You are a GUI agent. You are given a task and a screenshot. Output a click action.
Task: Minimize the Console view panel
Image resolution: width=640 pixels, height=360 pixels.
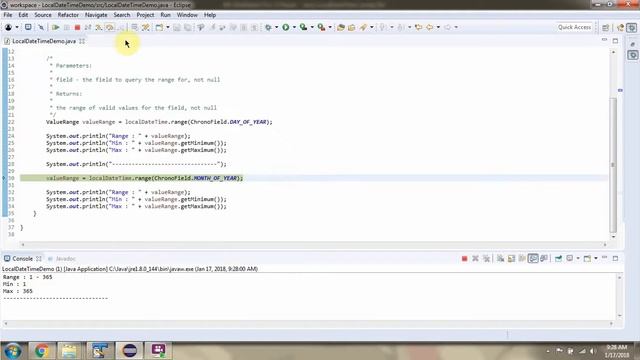(x=604, y=258)
